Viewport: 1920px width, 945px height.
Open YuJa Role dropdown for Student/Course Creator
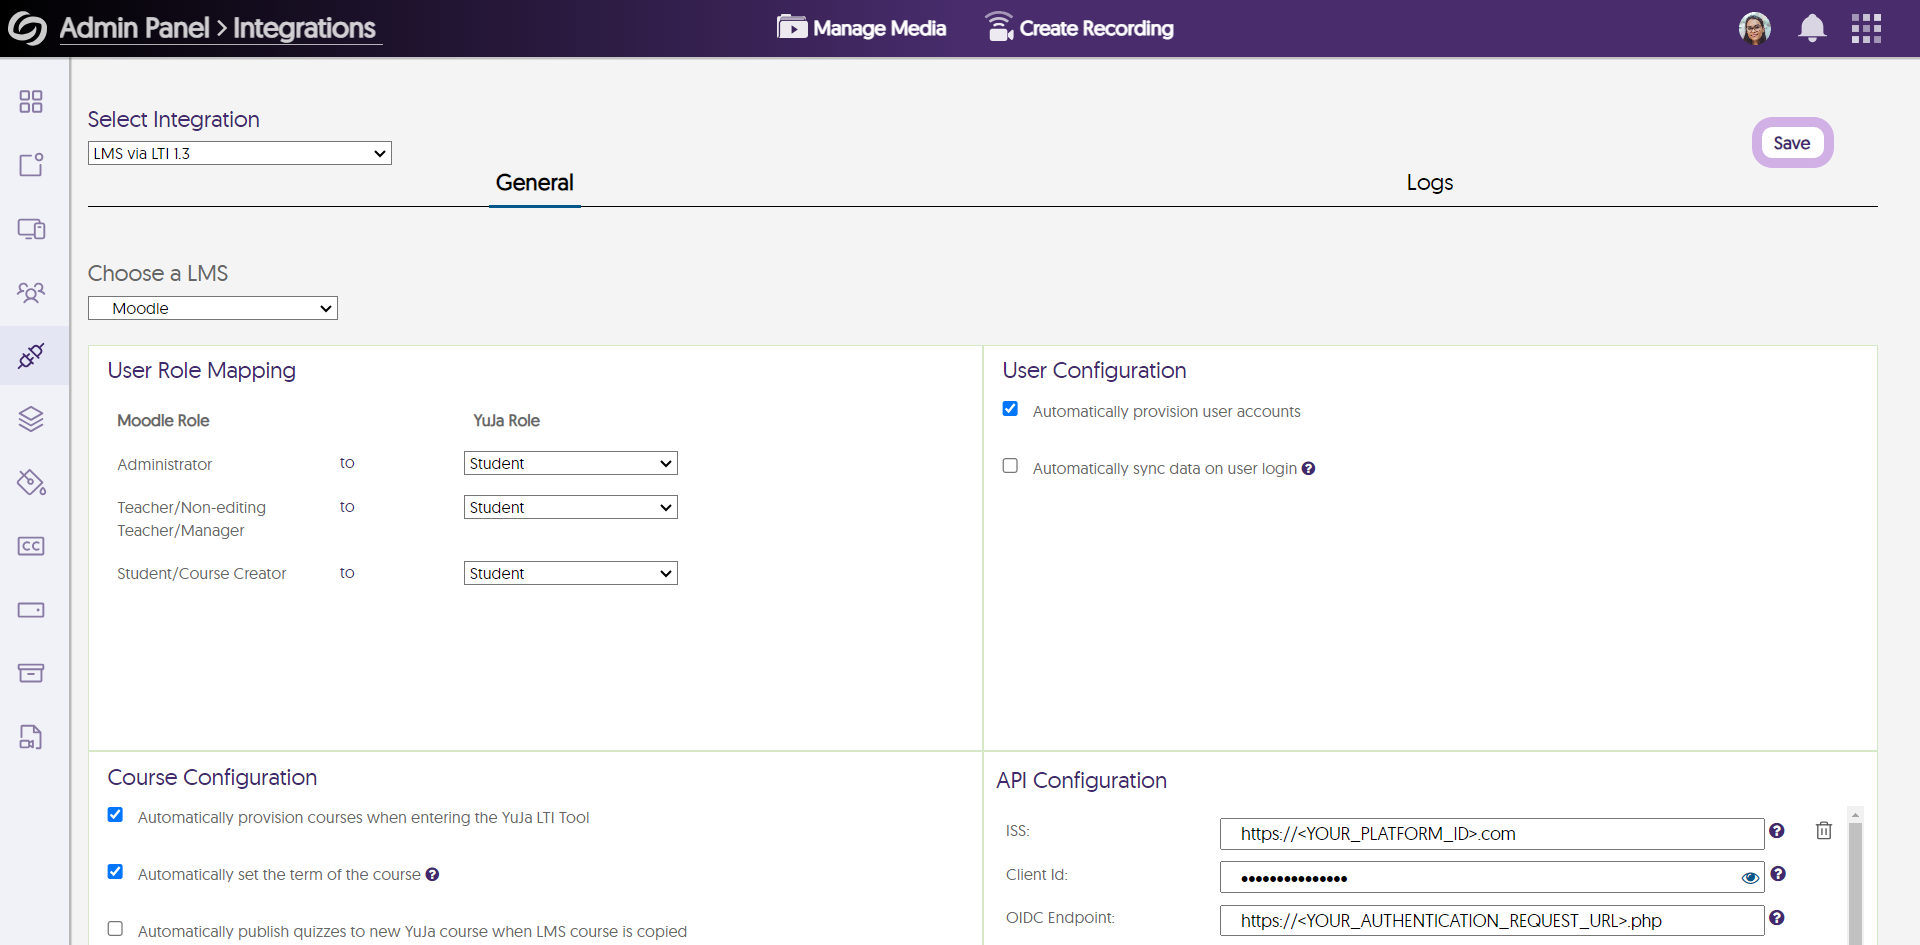pos(571,573)
